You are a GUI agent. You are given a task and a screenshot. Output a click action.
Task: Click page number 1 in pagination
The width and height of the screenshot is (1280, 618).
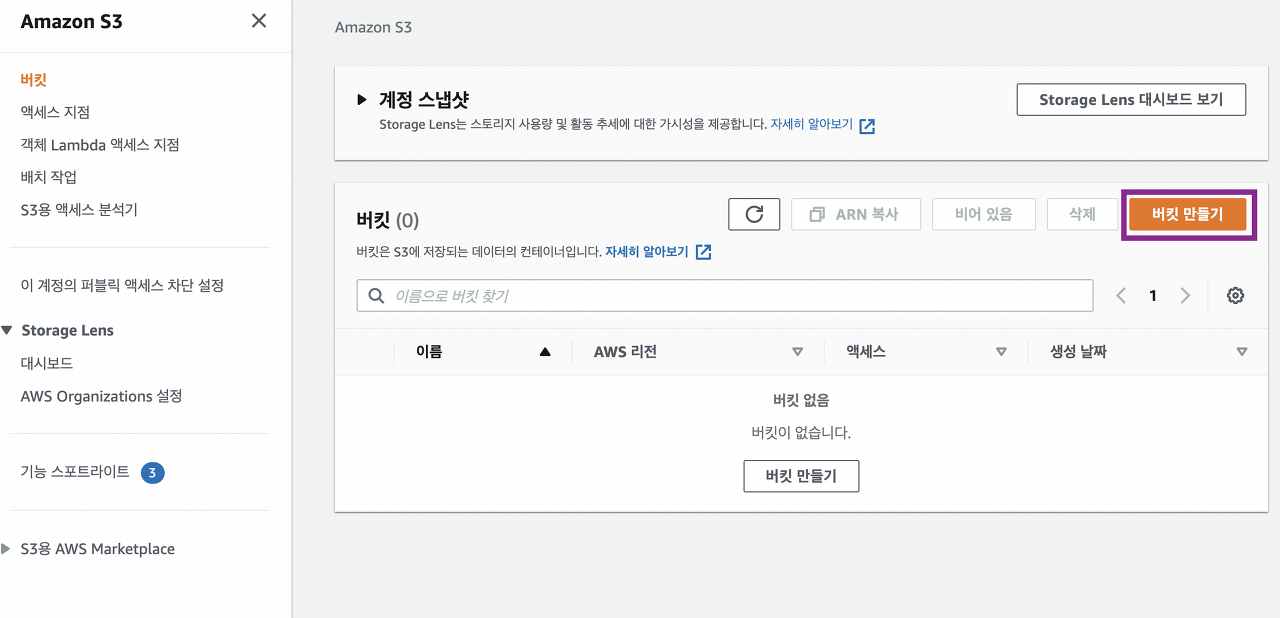tap(1153, 296)
